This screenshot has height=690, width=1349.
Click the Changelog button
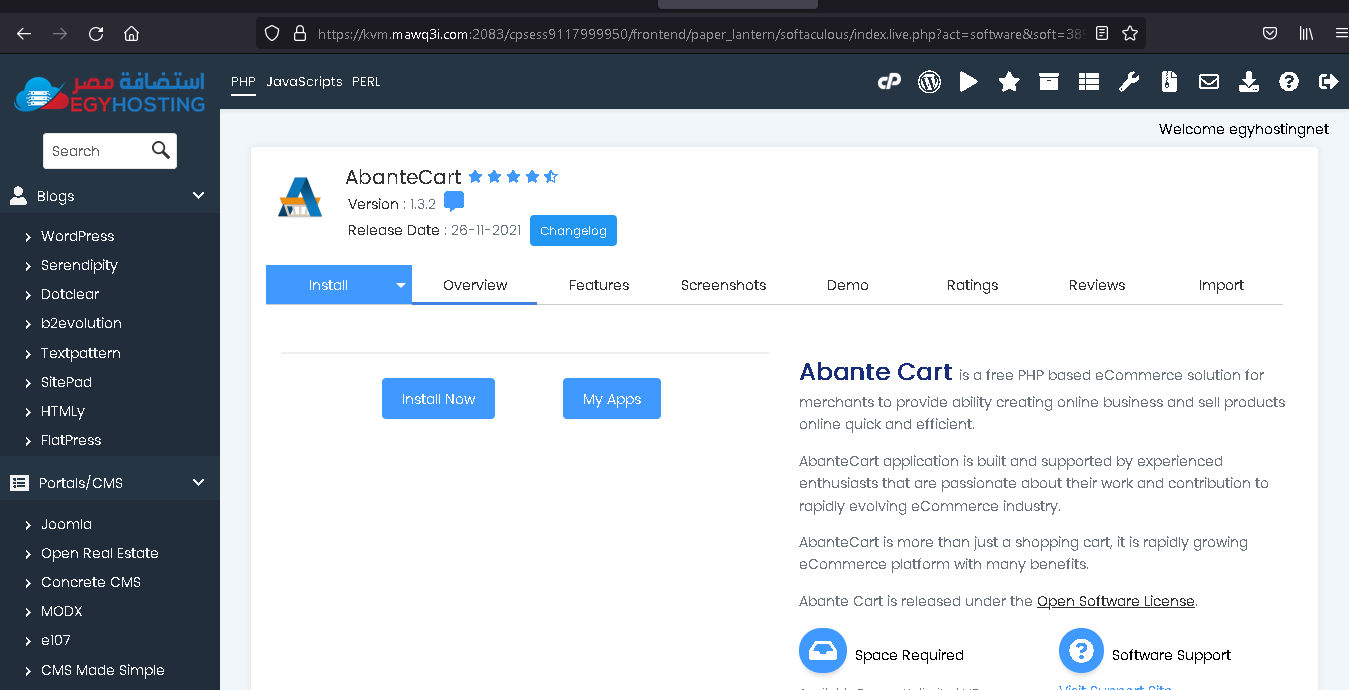(x=573, y=230)
